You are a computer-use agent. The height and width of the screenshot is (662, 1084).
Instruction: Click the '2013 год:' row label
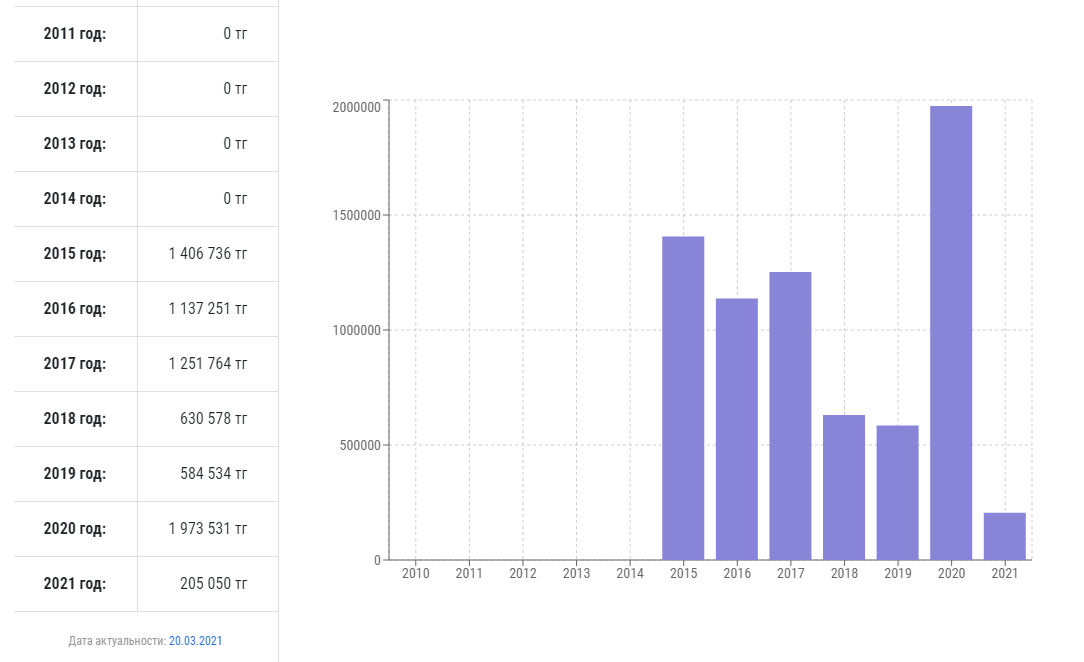click(x=75, y=144)
